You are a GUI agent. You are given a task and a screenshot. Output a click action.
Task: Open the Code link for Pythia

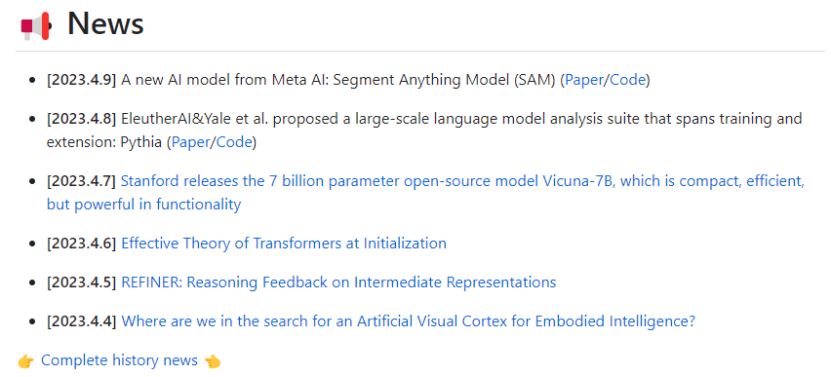click(234, 143)
